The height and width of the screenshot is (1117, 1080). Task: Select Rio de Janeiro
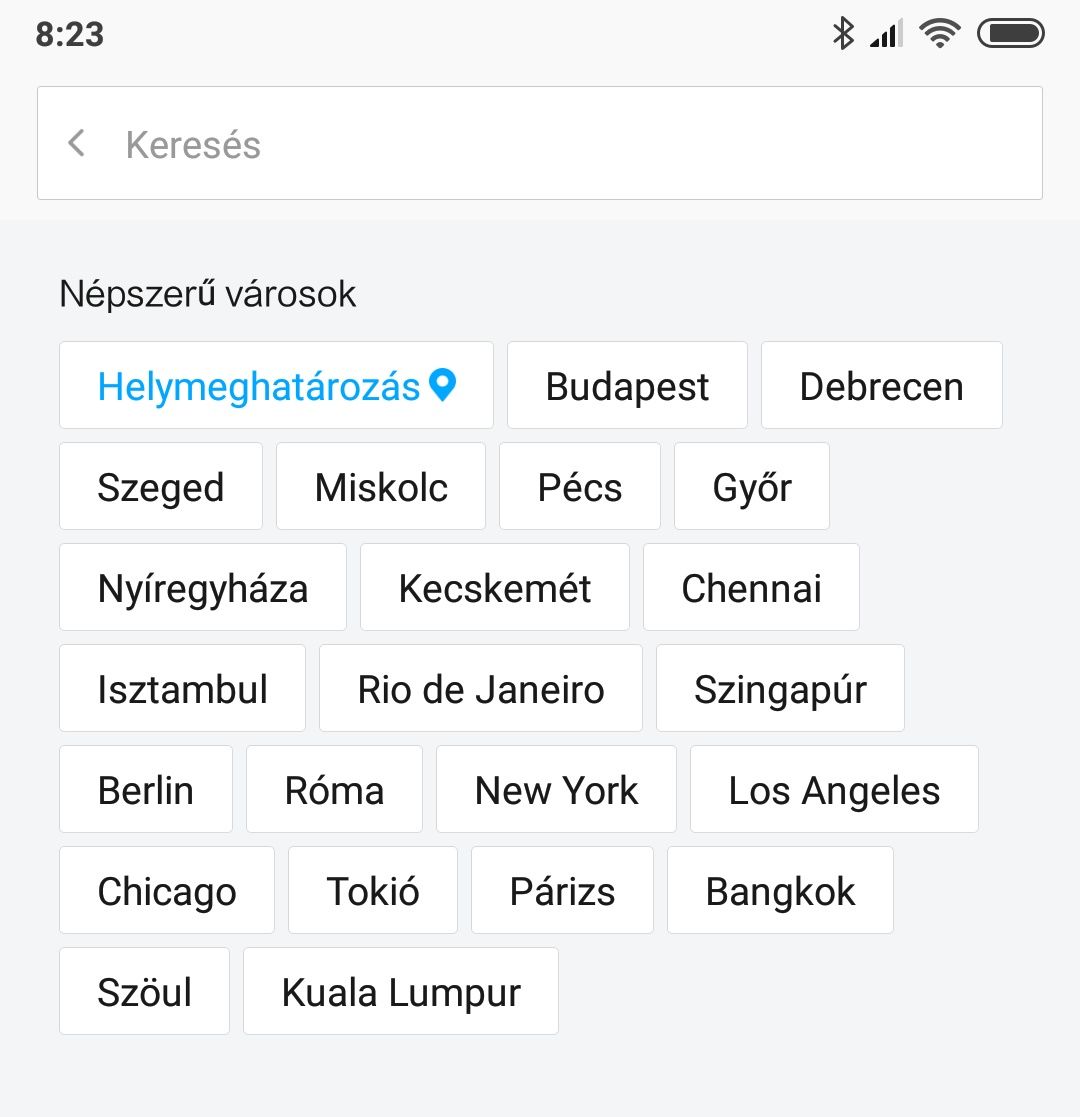(x=481, y=689)
